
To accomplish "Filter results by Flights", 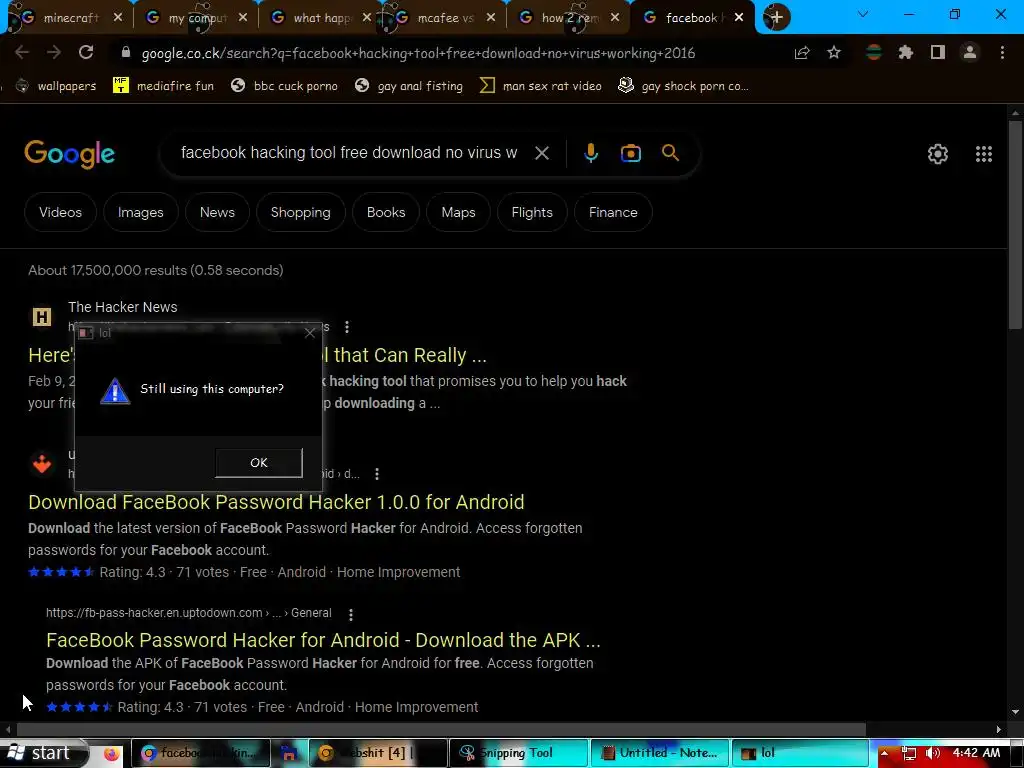I will coord(532,212).
